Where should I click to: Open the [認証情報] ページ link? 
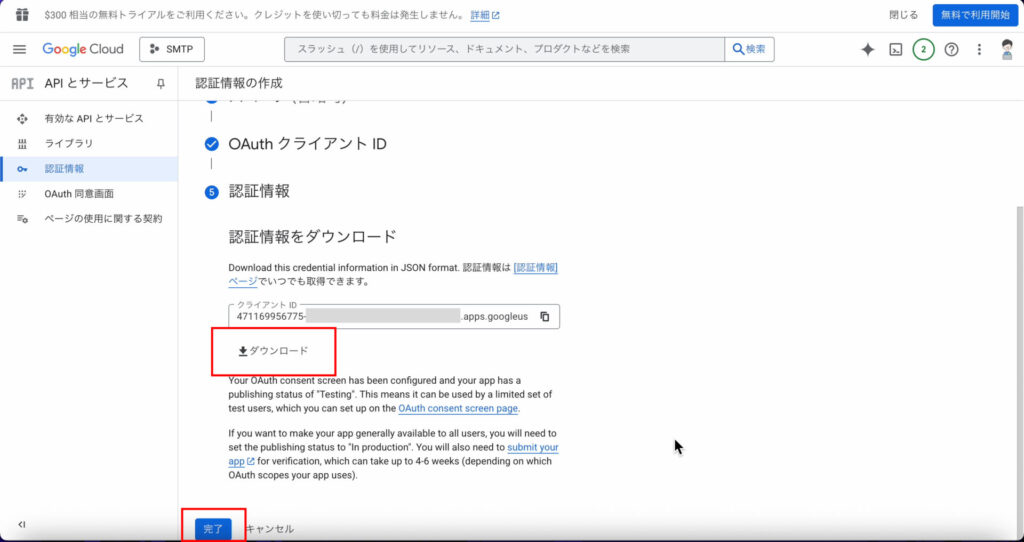(536, 268)
